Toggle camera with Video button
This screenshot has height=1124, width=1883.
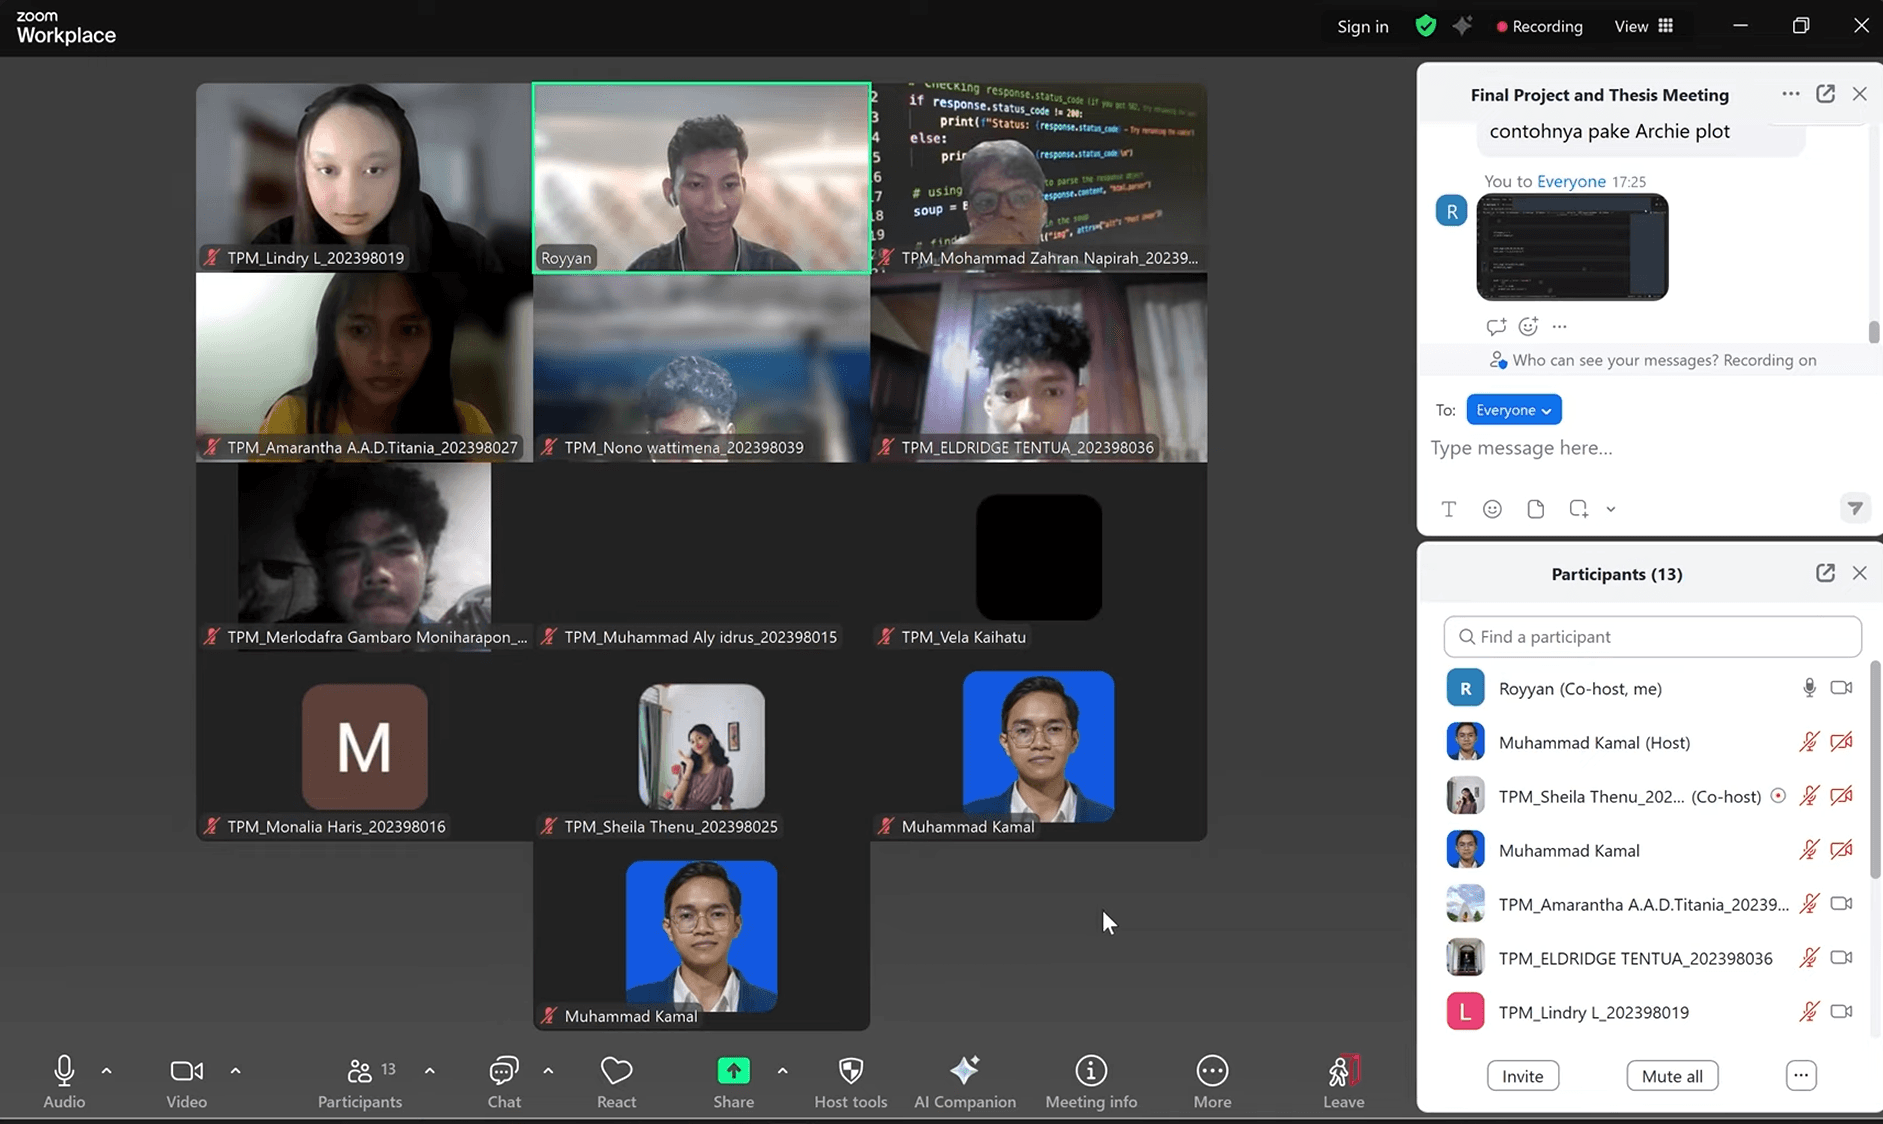pyautogui.click(x=186, y=1081)
